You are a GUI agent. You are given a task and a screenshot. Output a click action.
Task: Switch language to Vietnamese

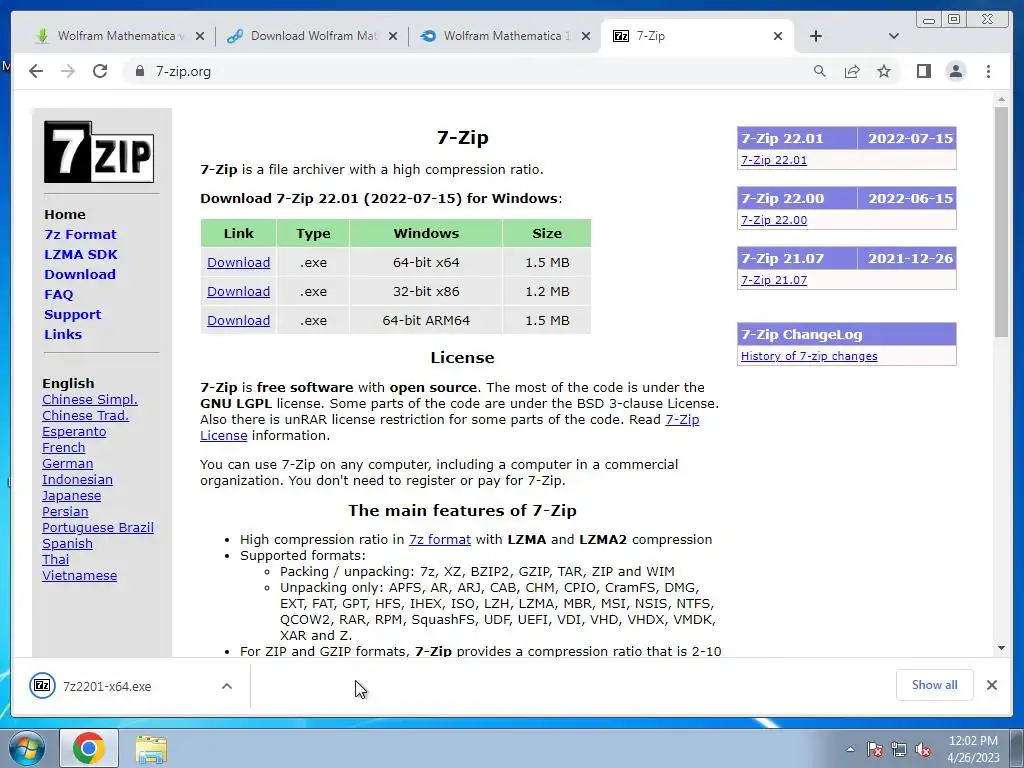coord(80,575)
